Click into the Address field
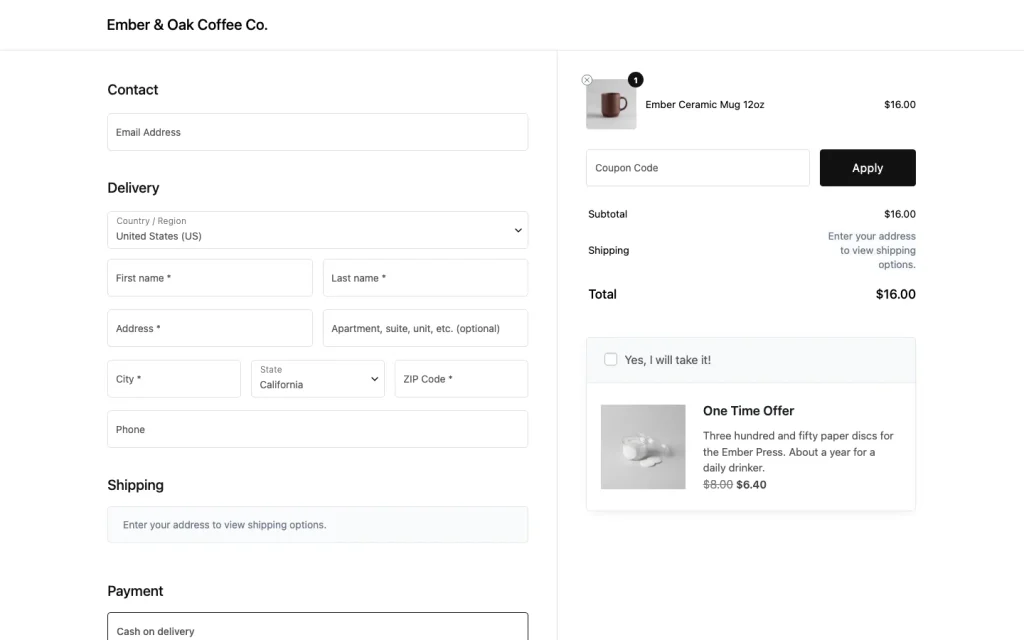This screenshot has height=640, width=1024. click(x=210, y=328)
